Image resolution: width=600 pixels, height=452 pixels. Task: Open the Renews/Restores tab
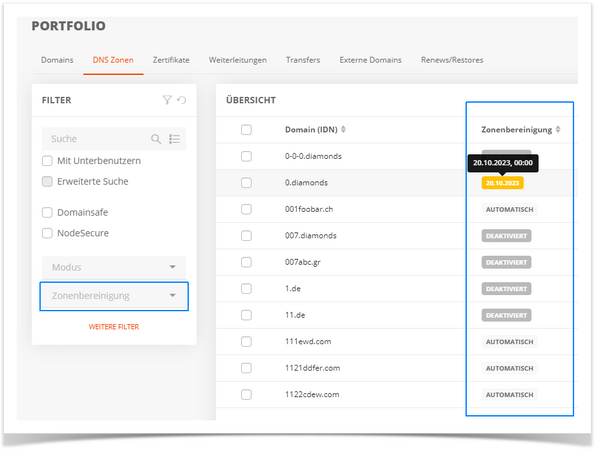[452, 60]
